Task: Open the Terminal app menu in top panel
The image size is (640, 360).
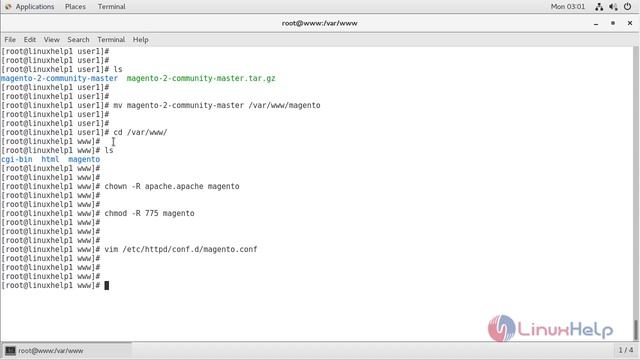Action: [x=111, y=7]
